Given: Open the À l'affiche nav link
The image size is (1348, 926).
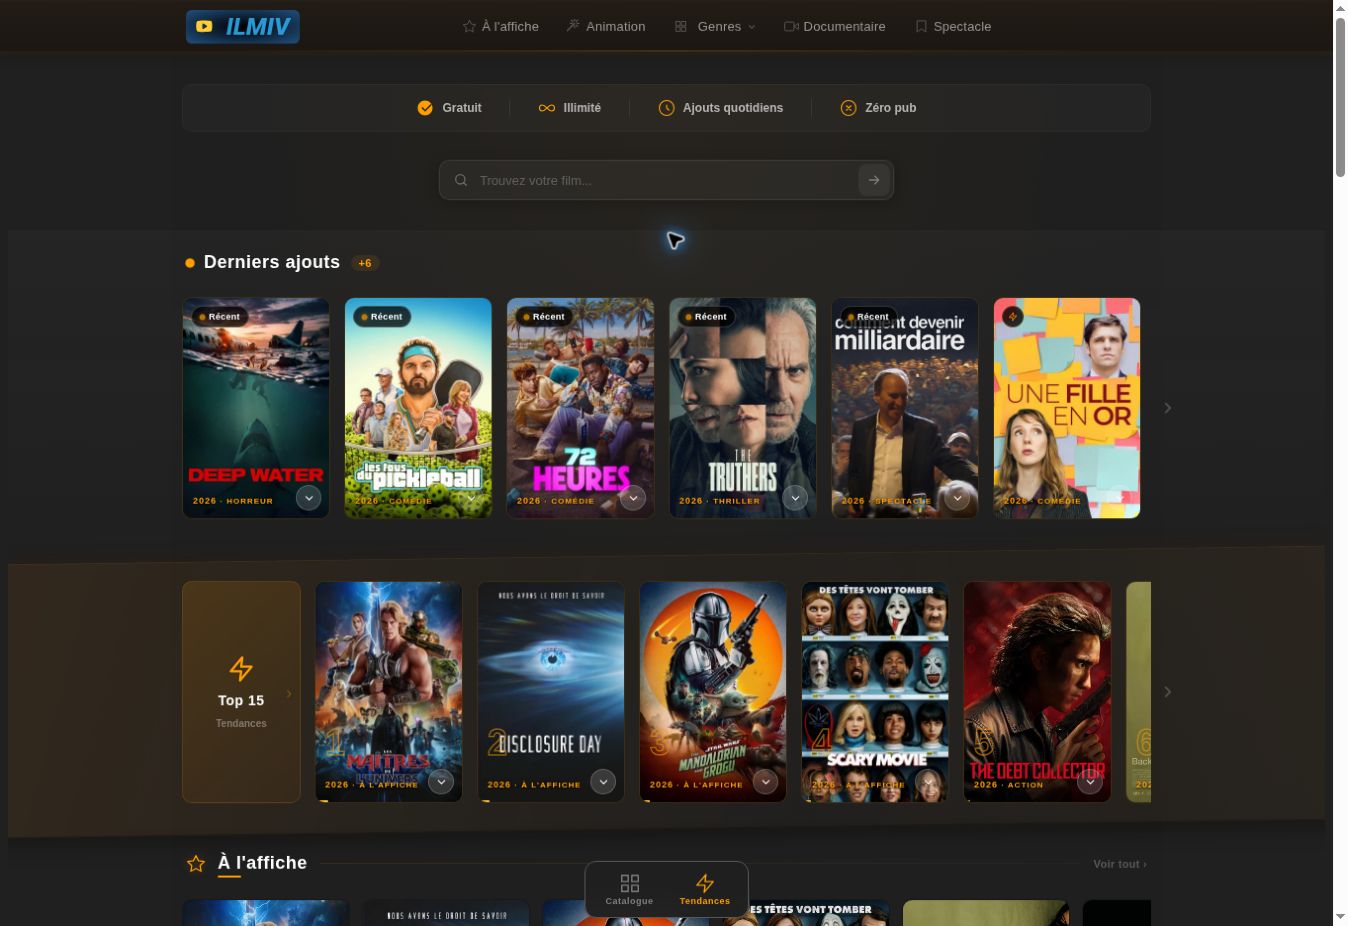Looking at the screenshot, I should pyautogui.click(x=500, y=27).
